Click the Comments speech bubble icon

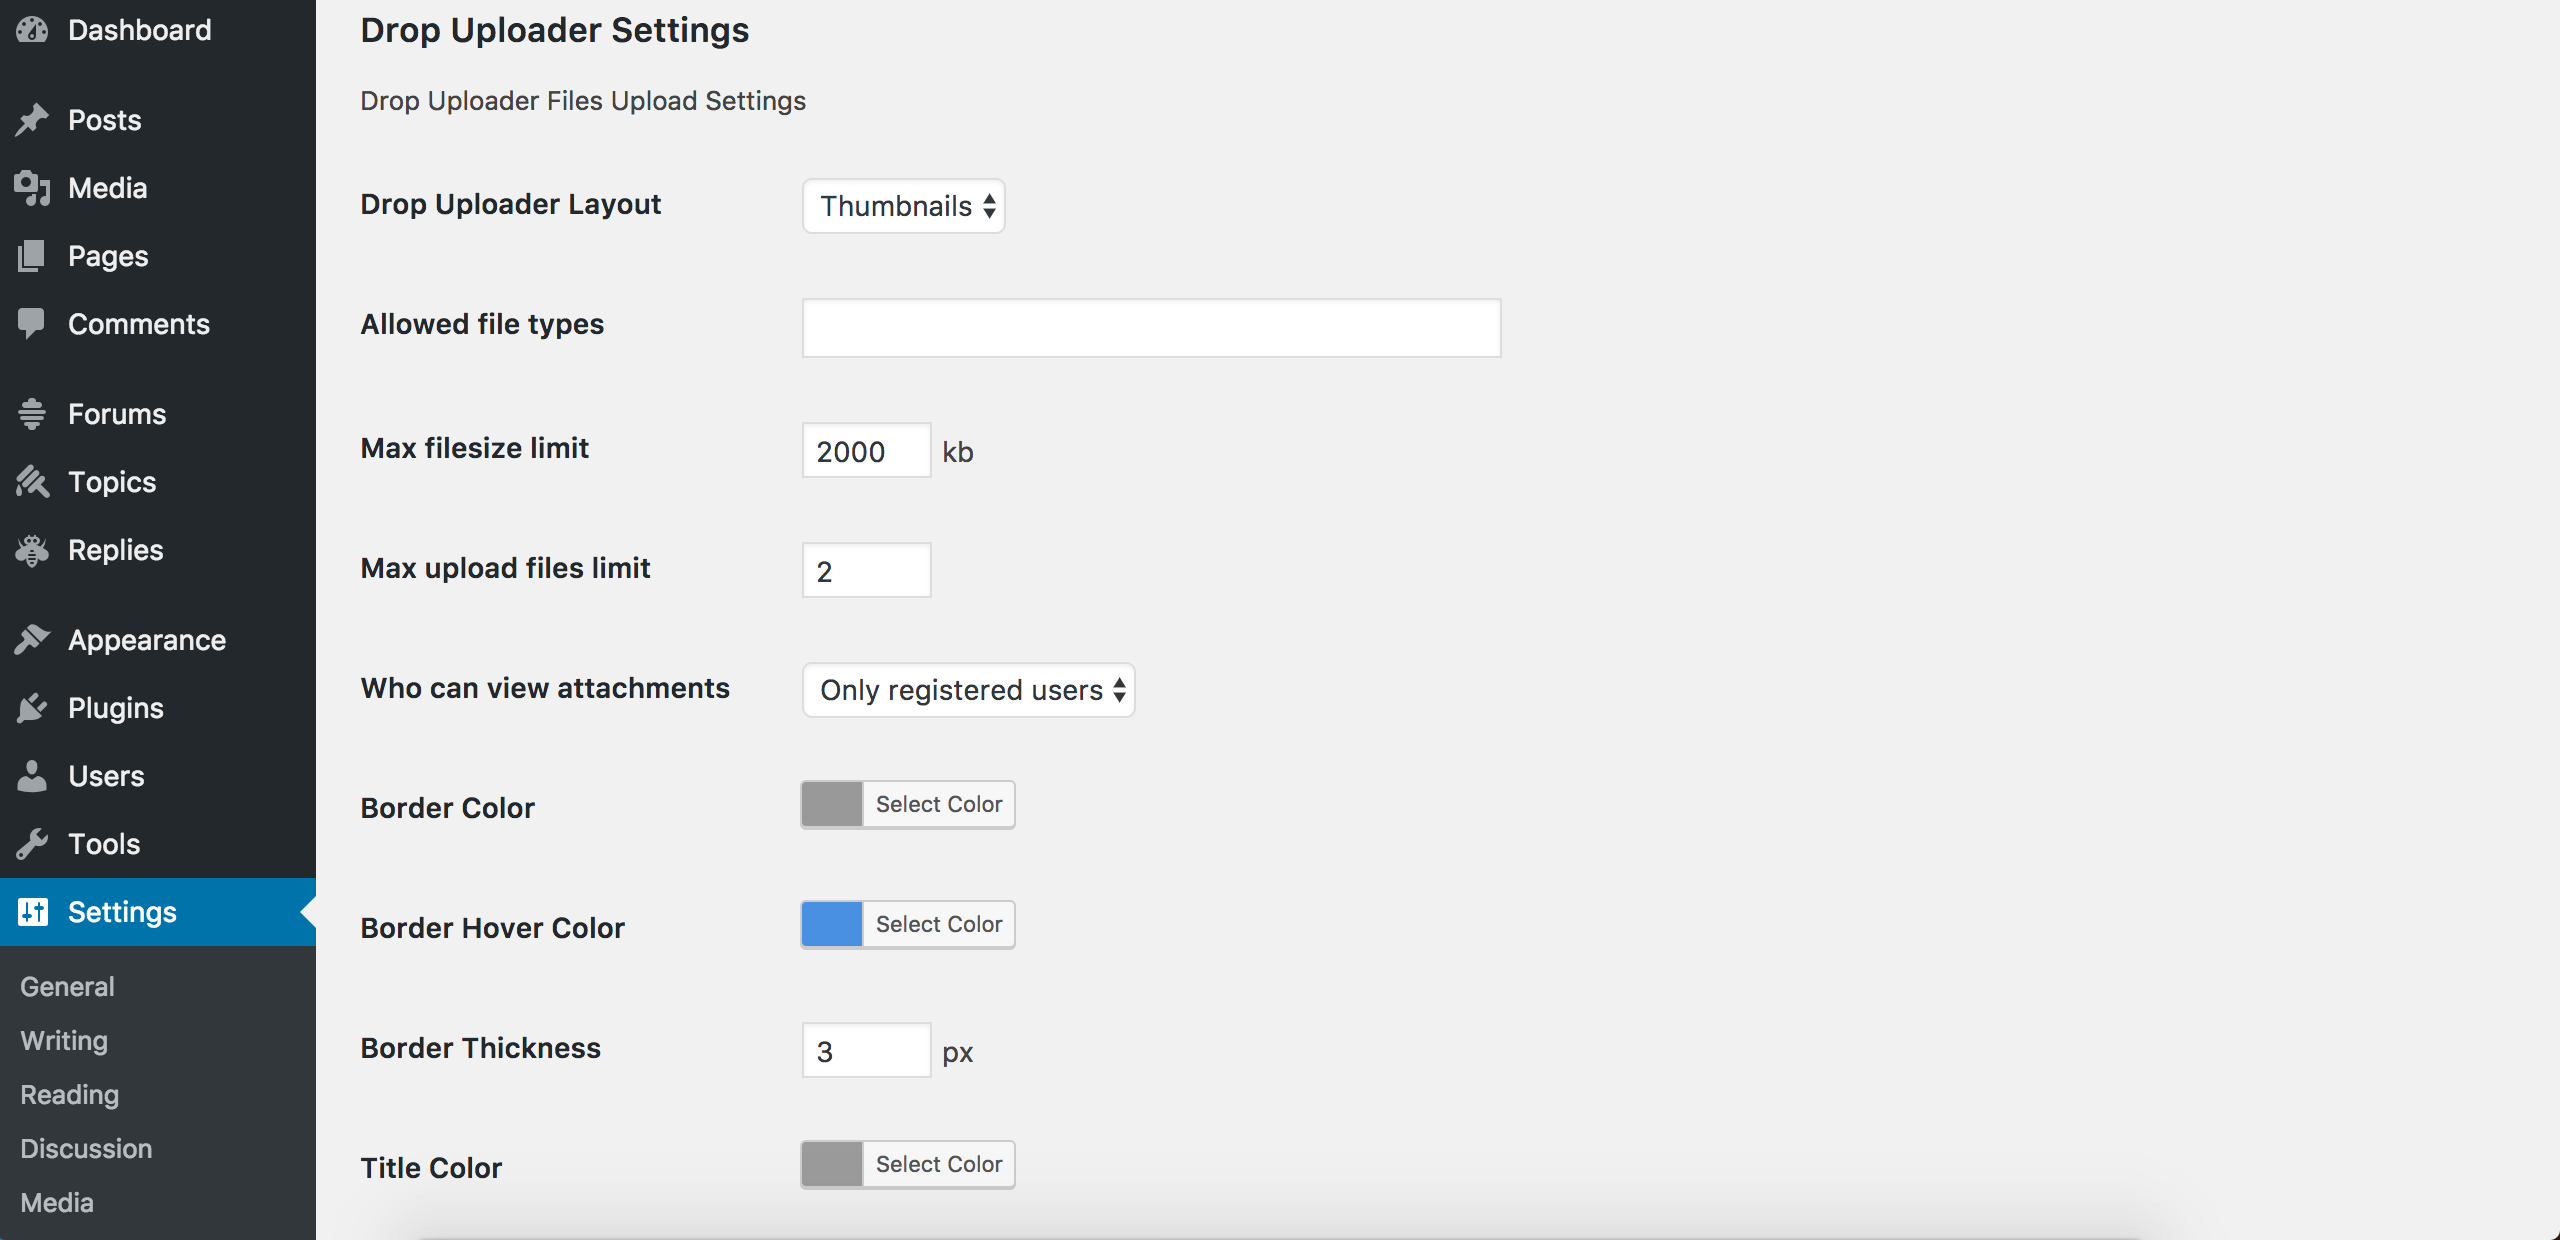(x=32, y=323)
